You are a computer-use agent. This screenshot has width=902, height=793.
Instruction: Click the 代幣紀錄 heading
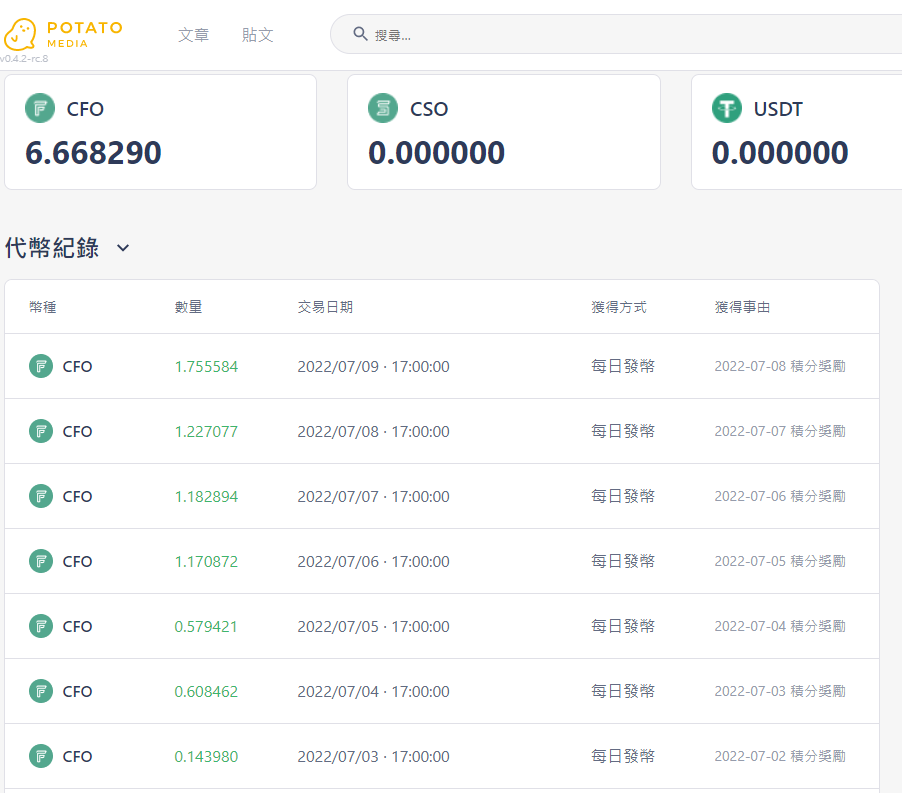[52, 248]
